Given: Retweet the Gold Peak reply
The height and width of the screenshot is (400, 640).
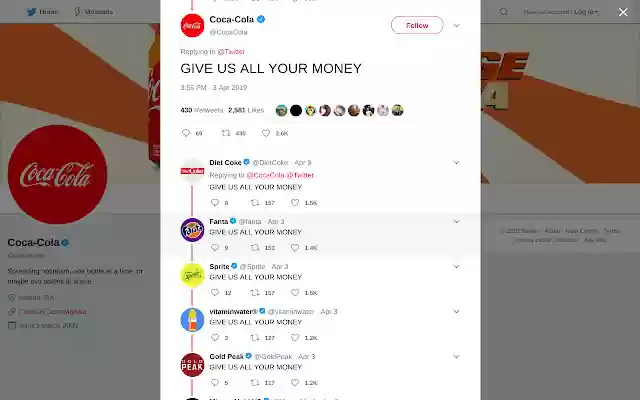Looking at the screenshot, I should pyautogui.click(x=255, y=382).
